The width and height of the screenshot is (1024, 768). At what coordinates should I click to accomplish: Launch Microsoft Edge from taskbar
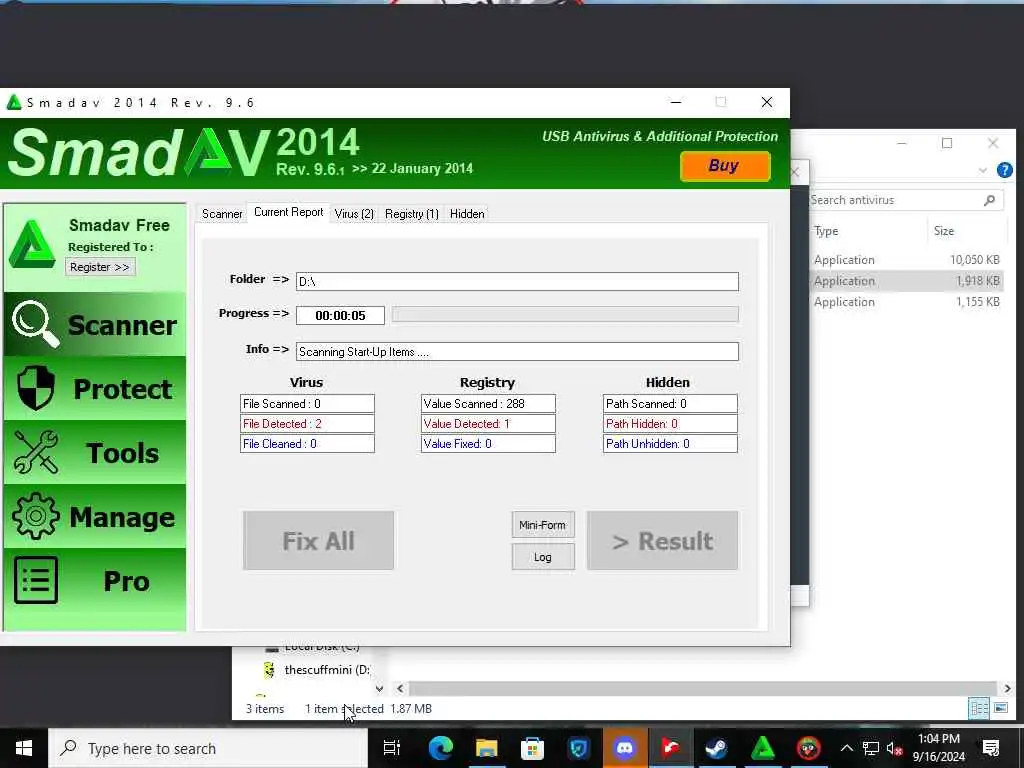point(441,748)
